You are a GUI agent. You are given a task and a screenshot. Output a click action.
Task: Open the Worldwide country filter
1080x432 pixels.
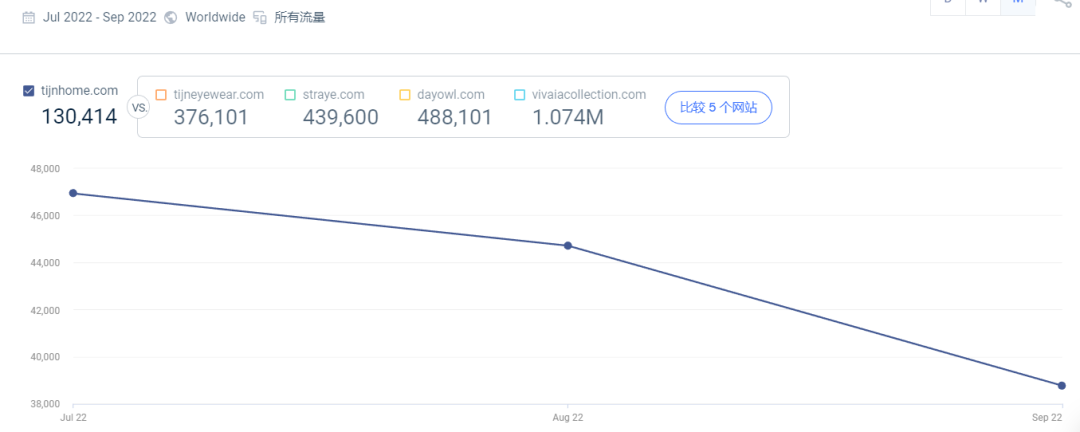tap(215, 17)
